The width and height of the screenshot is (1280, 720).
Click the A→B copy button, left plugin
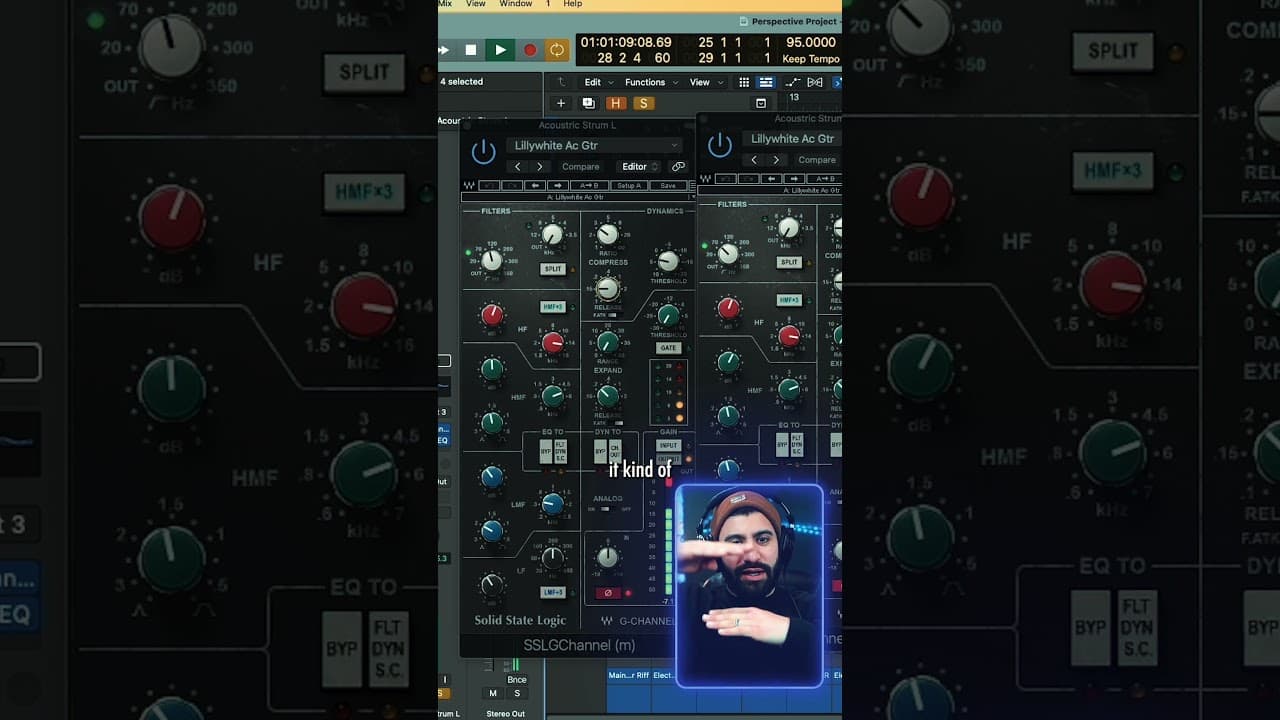590,186
